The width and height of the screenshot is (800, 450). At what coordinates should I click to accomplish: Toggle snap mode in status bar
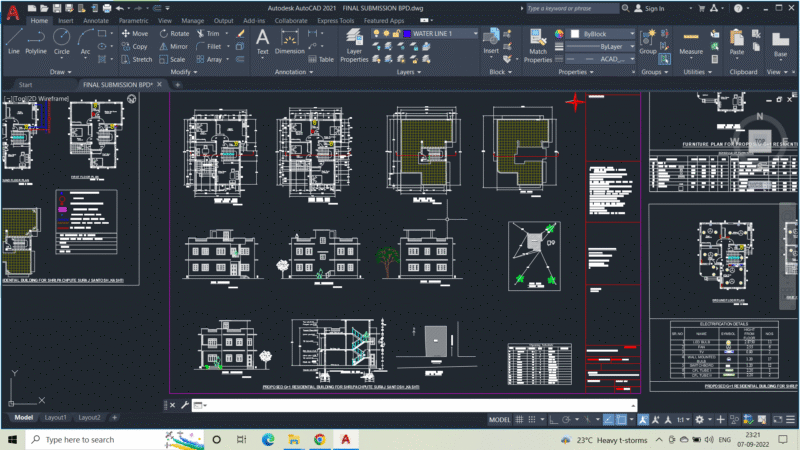point(532,419)
